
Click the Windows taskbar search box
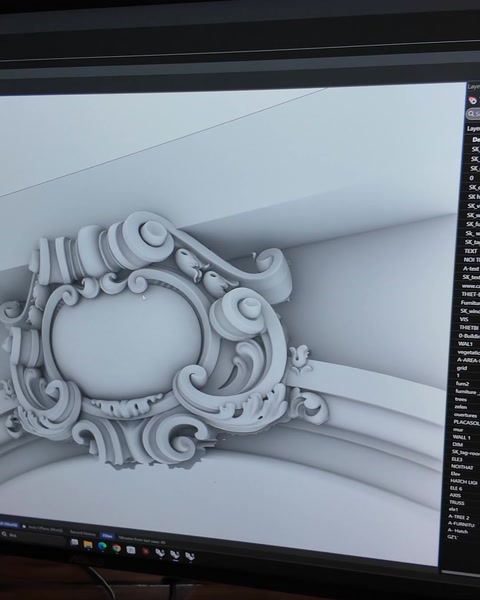click(33, 536)
